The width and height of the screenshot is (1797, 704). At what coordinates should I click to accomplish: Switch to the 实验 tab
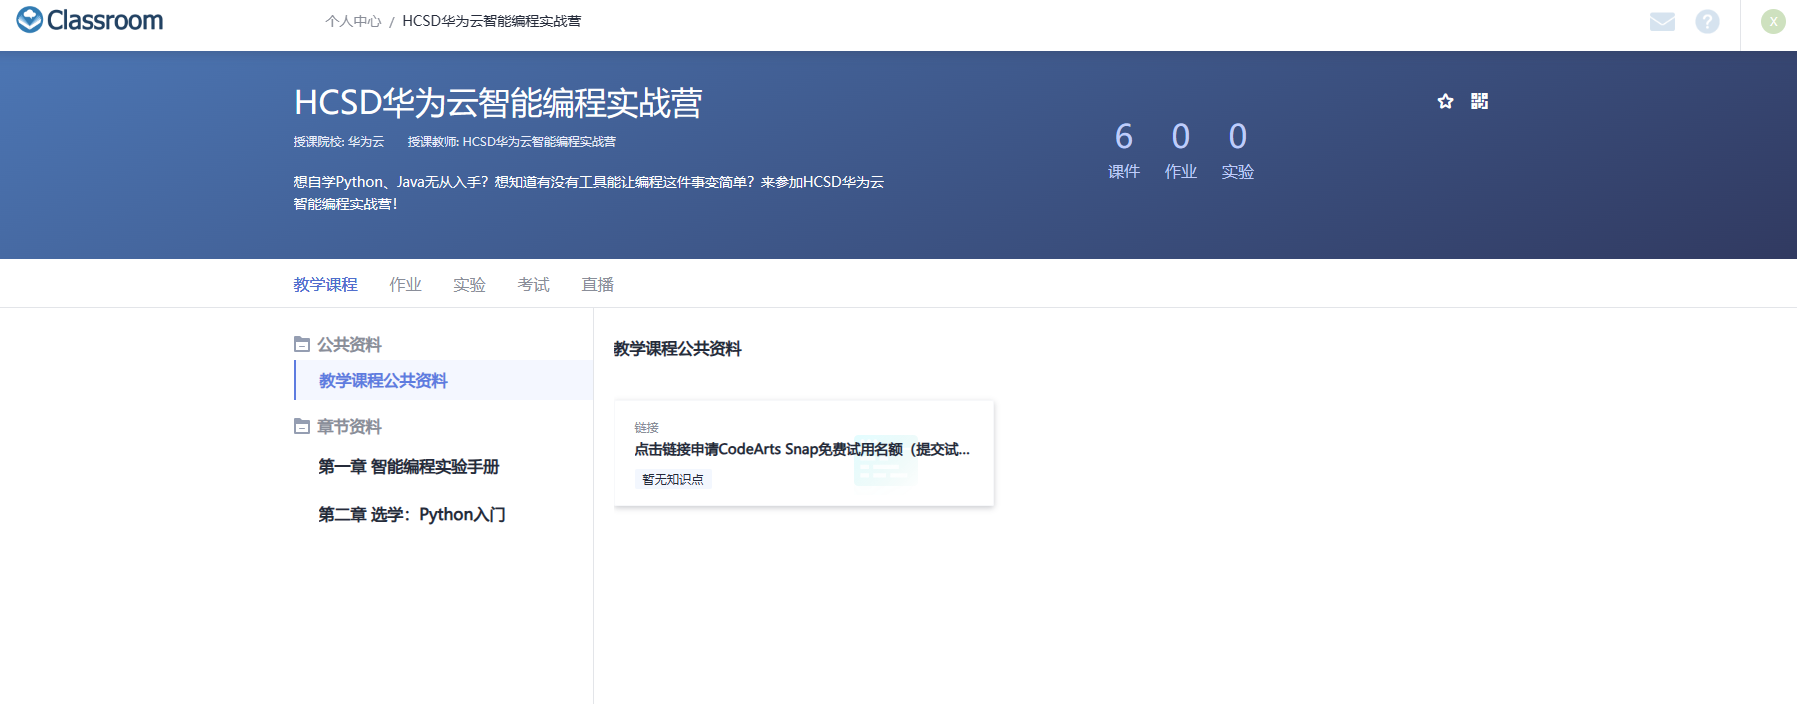pyautogui.click(x=469, y=285)
